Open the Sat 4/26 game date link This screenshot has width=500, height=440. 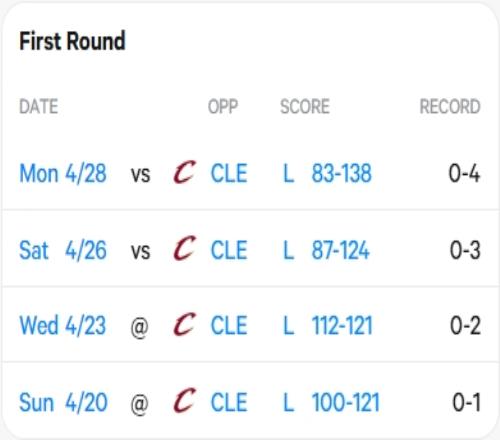pos(63,250)
